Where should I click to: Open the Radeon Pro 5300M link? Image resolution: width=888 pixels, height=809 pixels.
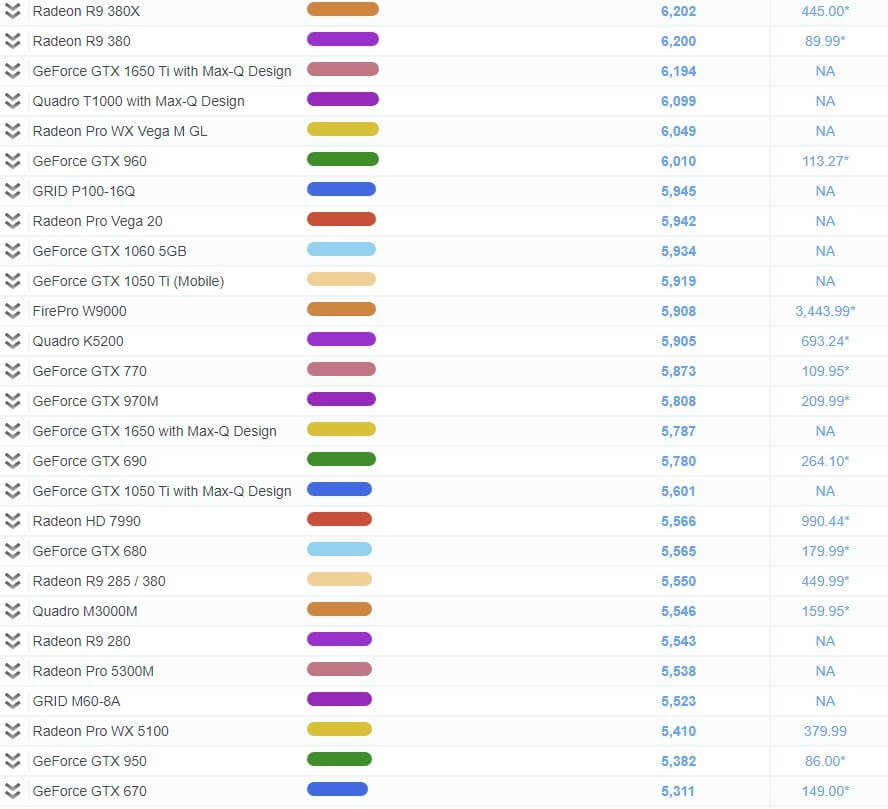pyautogui.click(x=93, y=671)
